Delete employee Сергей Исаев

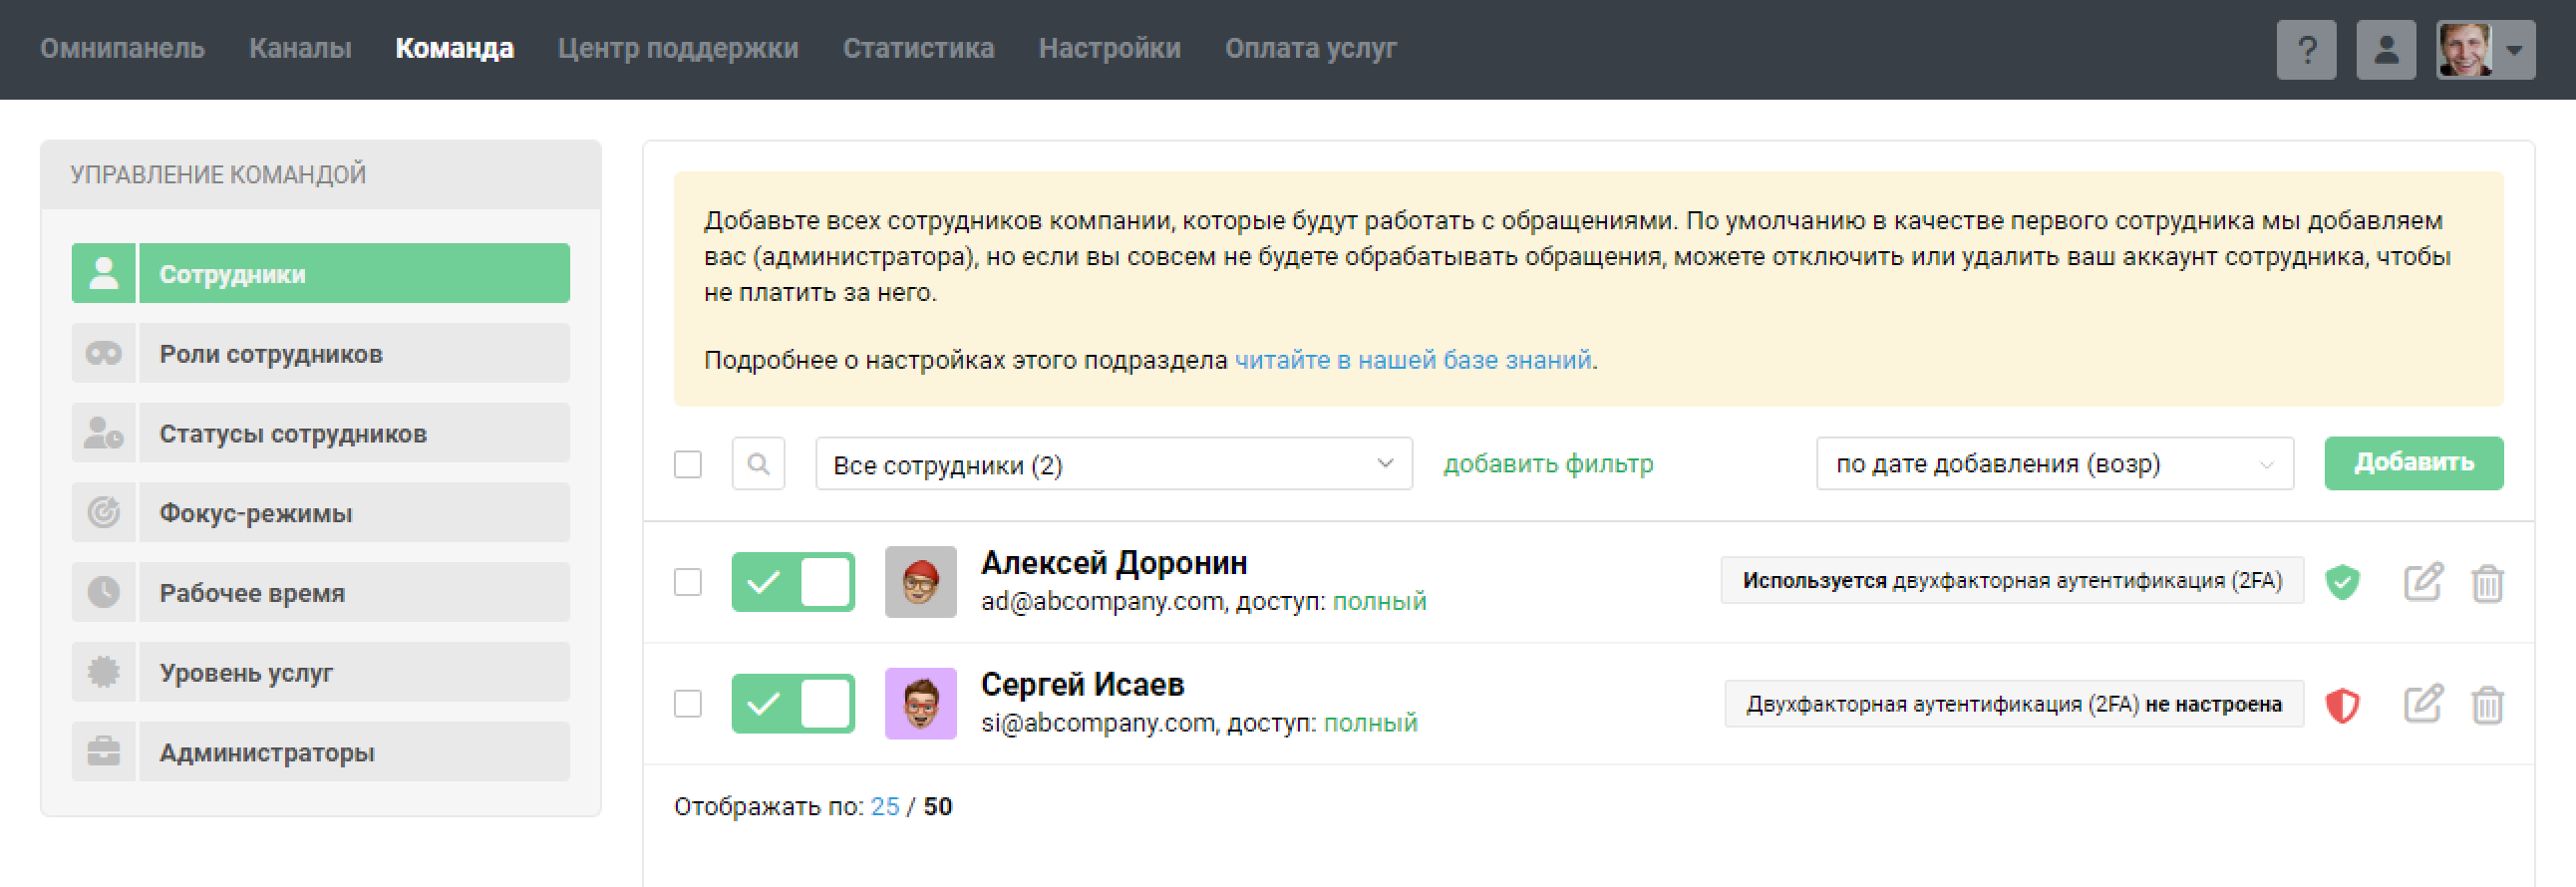pos(2487,705)
